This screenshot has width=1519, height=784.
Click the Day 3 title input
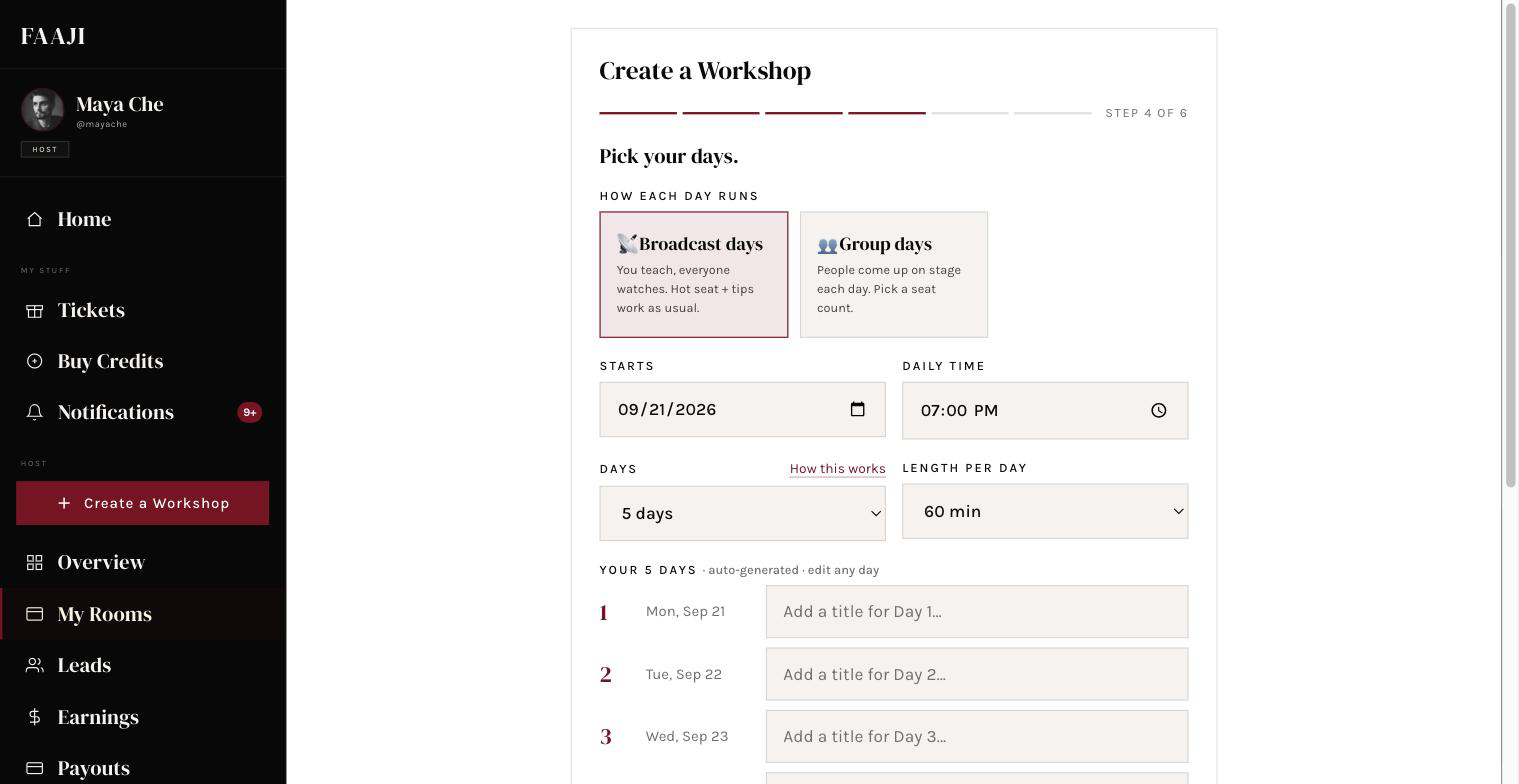point(977,736)
